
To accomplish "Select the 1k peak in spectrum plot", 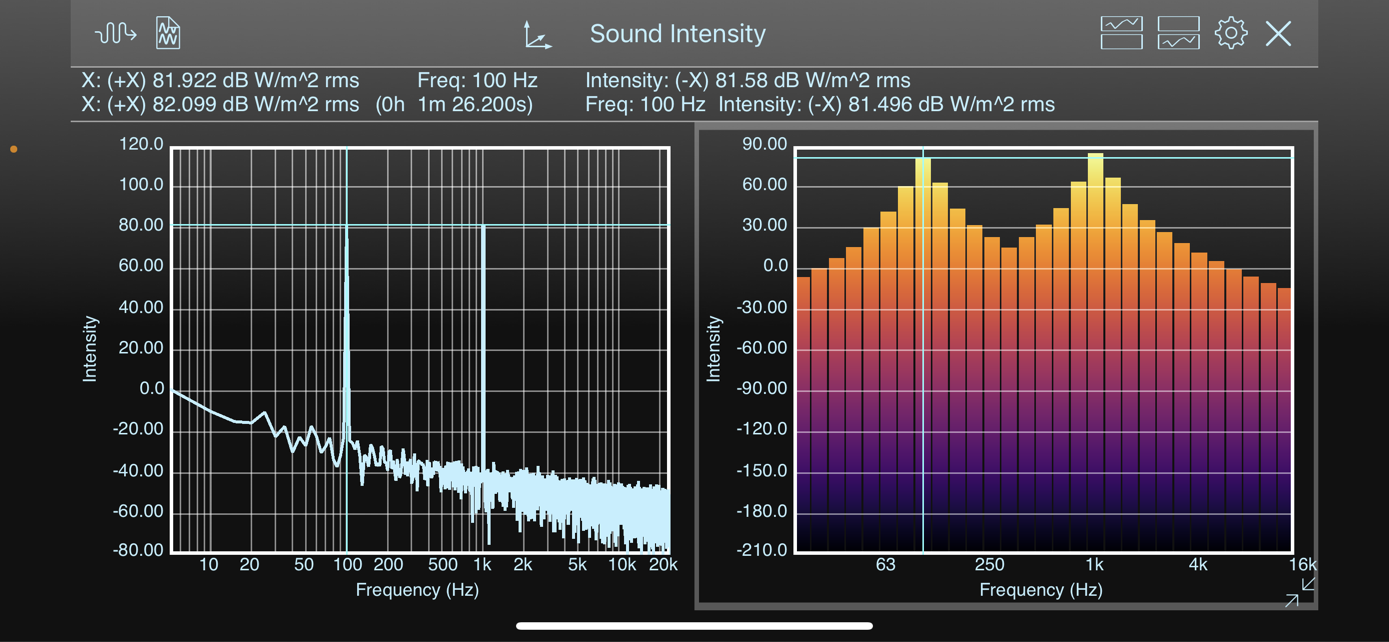I will click(x=483, y=346).
